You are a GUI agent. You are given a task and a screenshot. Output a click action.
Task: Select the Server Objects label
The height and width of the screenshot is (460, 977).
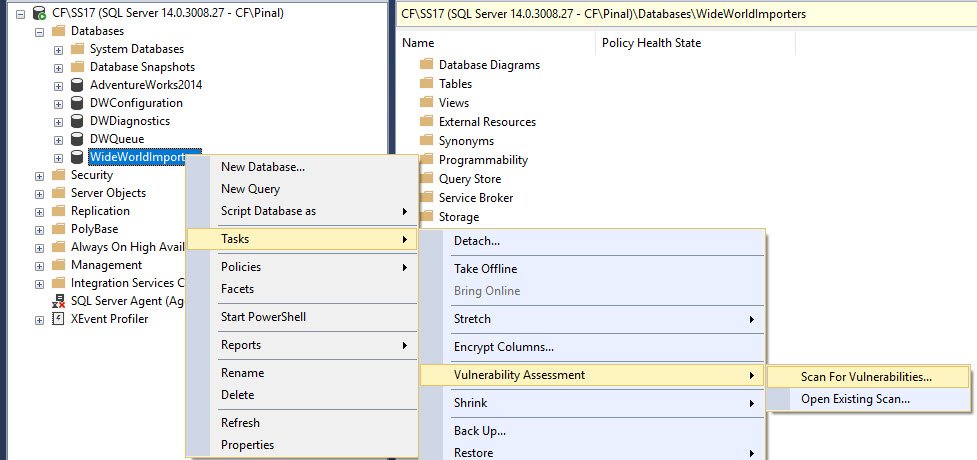click(108, 193)
